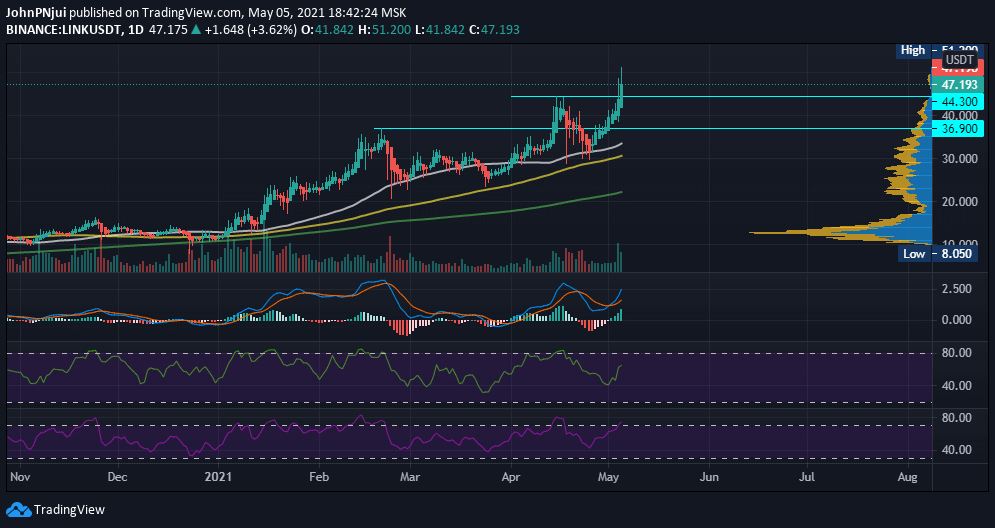The width and height of the screenshot is (995, 528).
Task: Click the cyan 44.300 price label
Action: (x=957, y=102)
